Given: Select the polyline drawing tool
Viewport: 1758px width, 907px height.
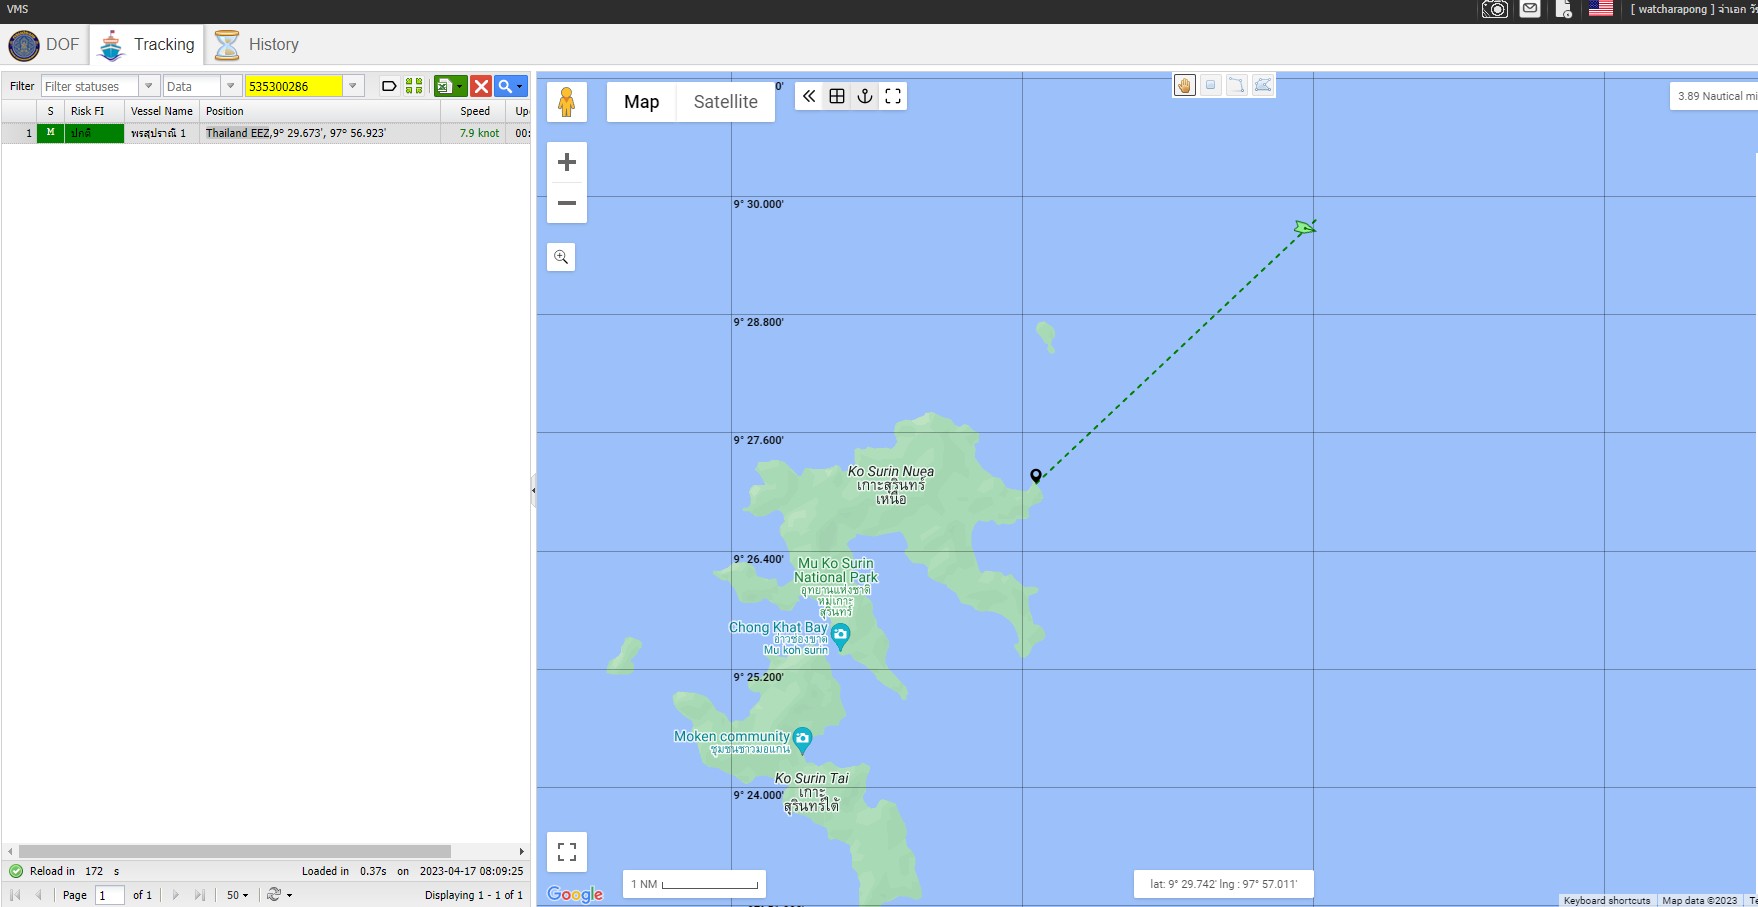Looking at the screenshot, I should pyautogui.click(x=1237, y=85).
